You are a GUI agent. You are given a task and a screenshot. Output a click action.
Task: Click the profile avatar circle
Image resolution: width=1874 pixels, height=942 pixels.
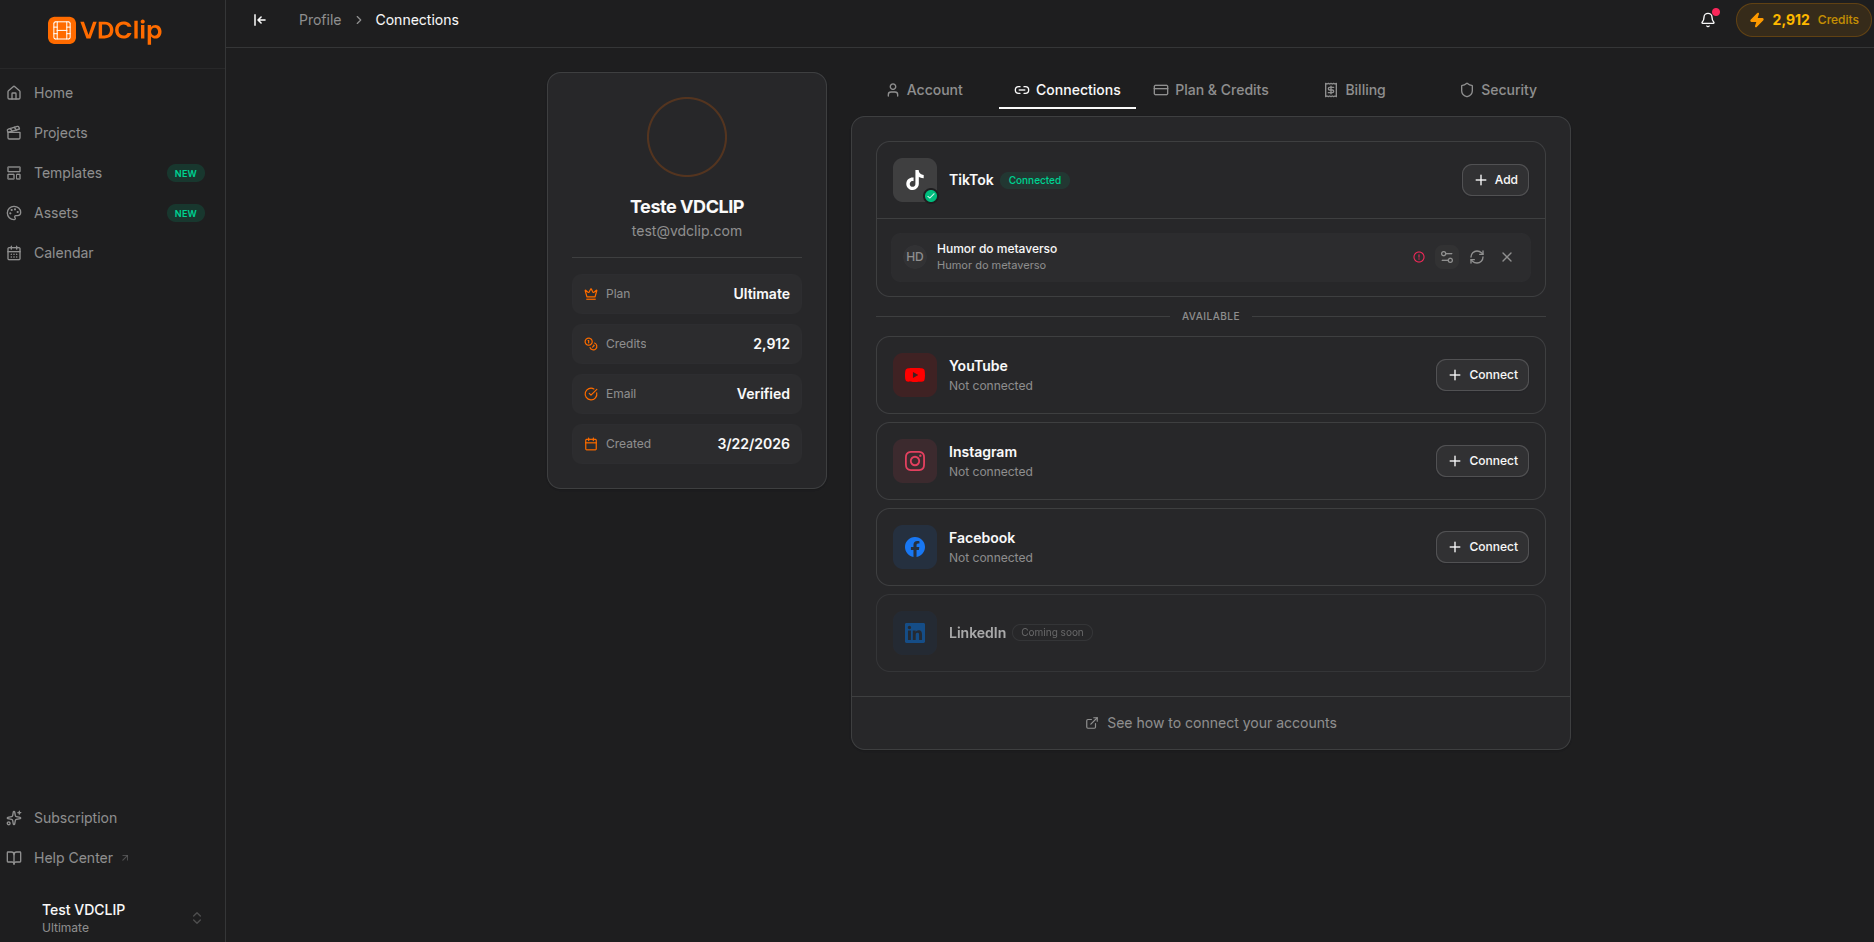687,137
